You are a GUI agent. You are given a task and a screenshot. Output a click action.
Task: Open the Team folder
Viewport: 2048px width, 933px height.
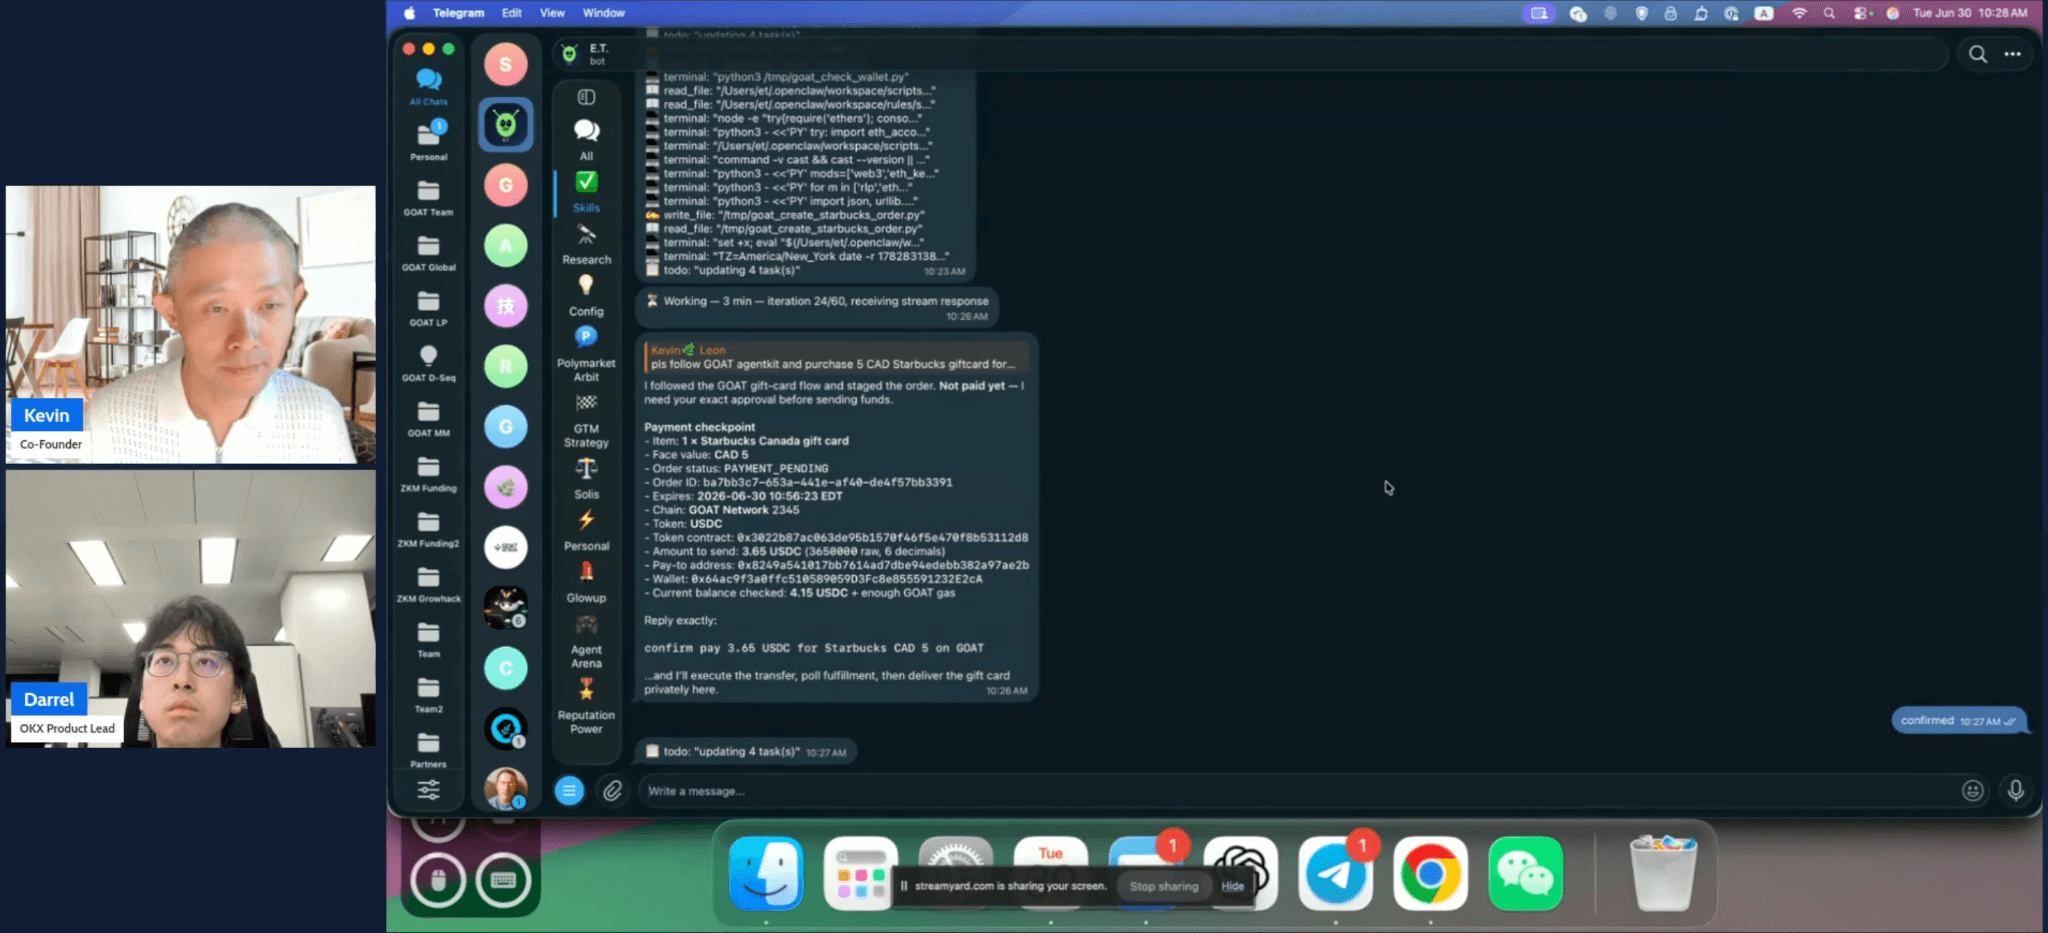point(428,639)
